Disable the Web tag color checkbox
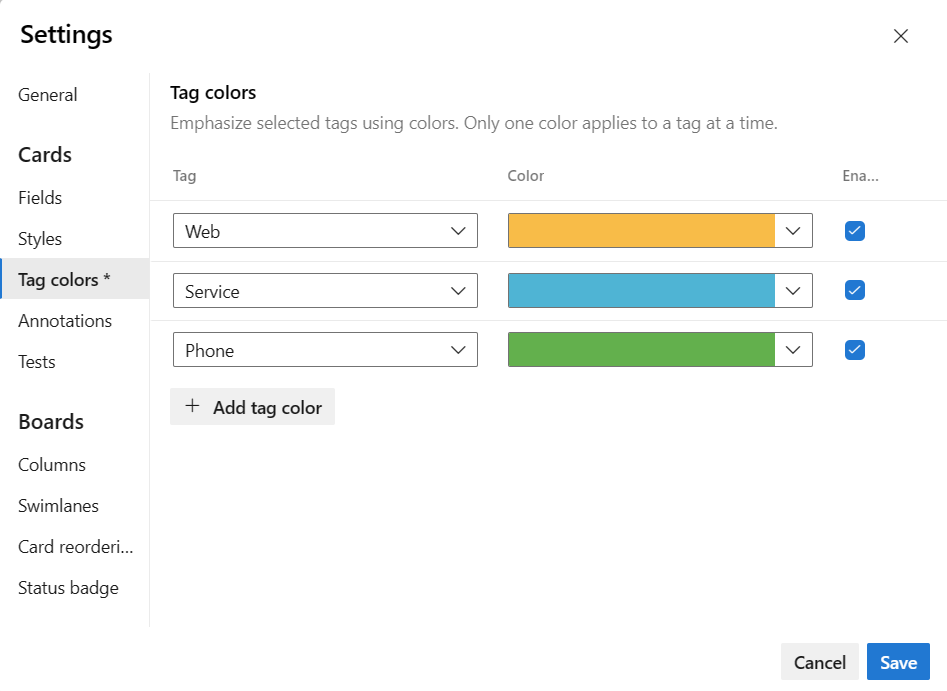Viewport: 947px width, 691px height. [855, 231]
